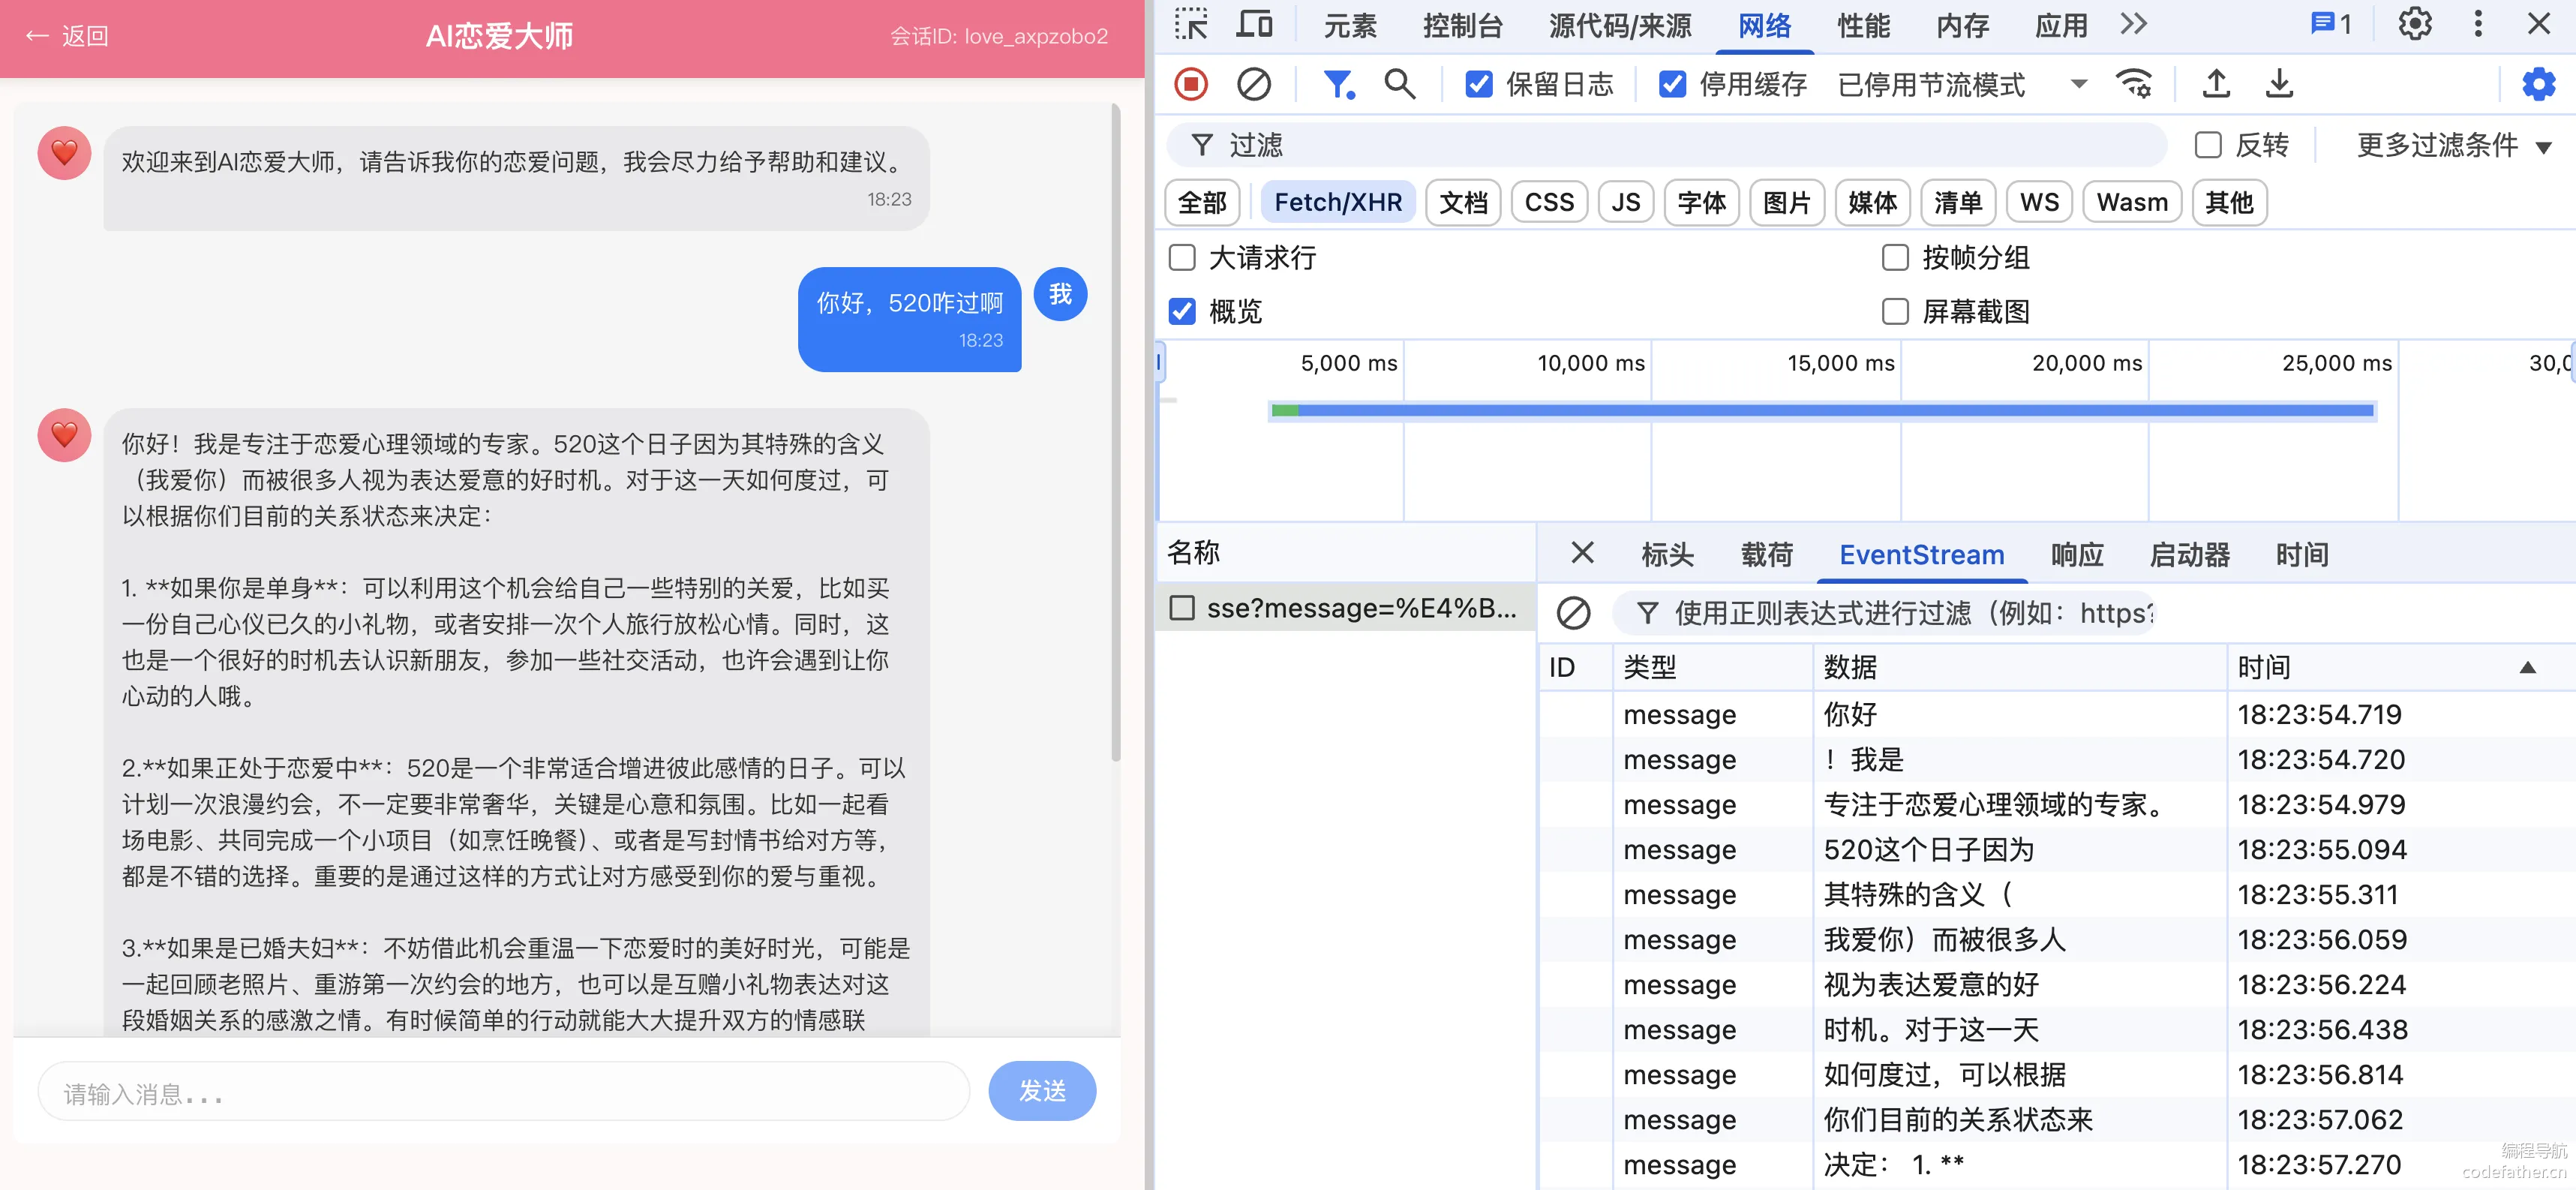Screen dimensions: 2576x1190
Task: Expand the 更多过滤条件 dropdown
Action: (2454, 145)
